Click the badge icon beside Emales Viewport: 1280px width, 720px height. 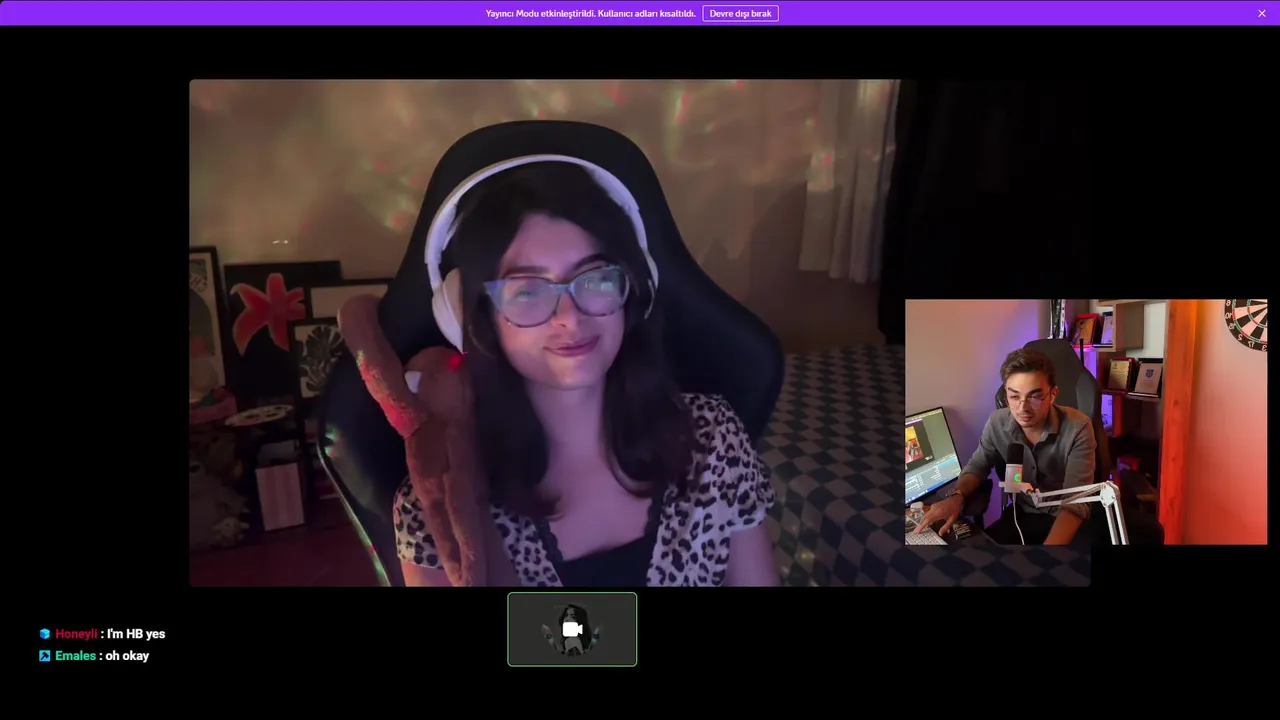(x=44, y=656)
